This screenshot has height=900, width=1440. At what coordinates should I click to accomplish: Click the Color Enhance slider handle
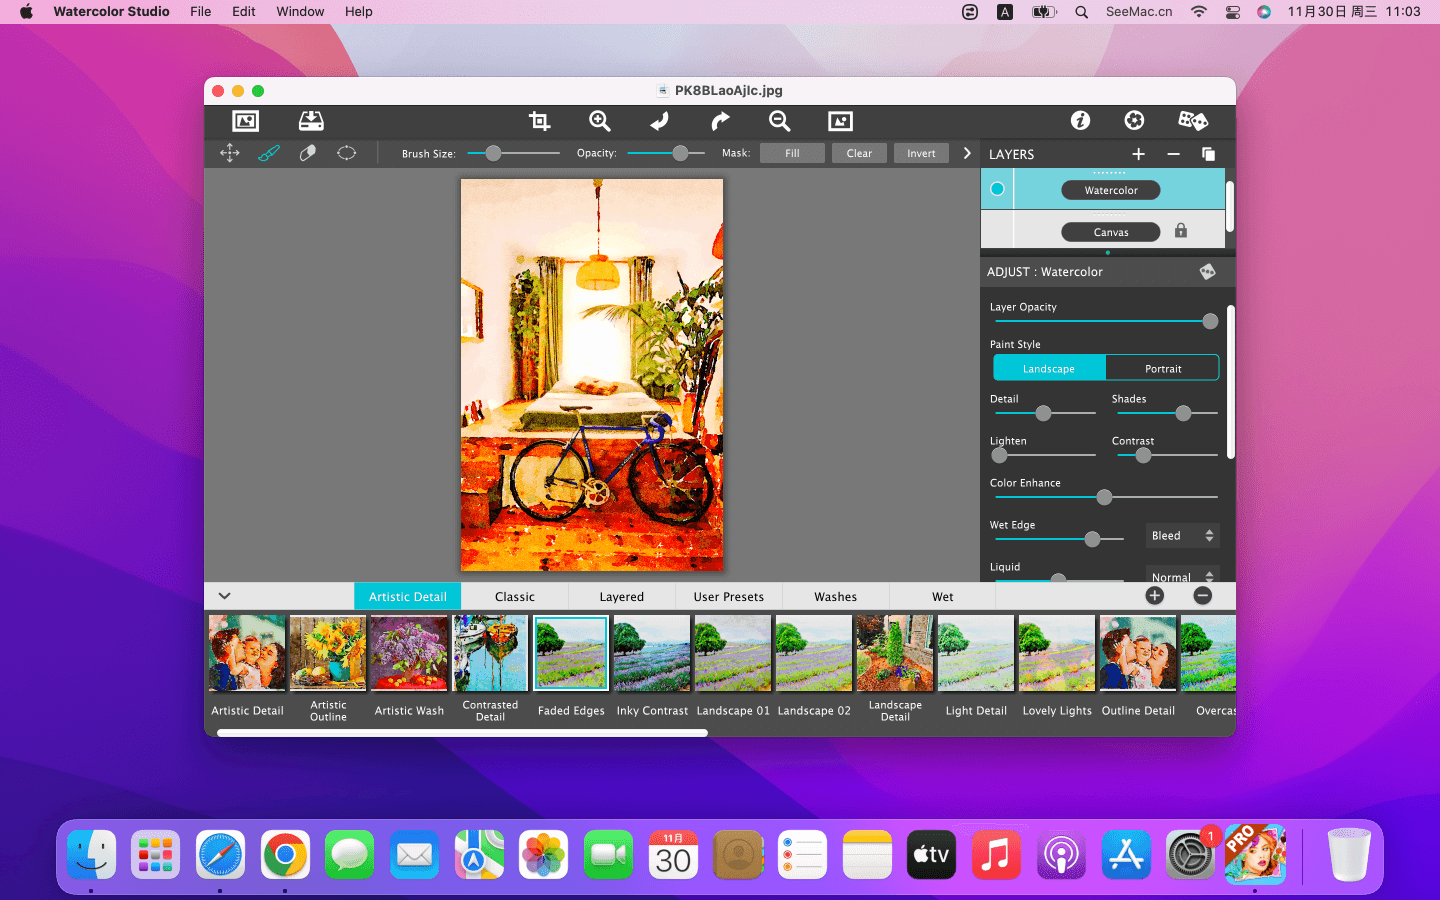(1104, 497)
